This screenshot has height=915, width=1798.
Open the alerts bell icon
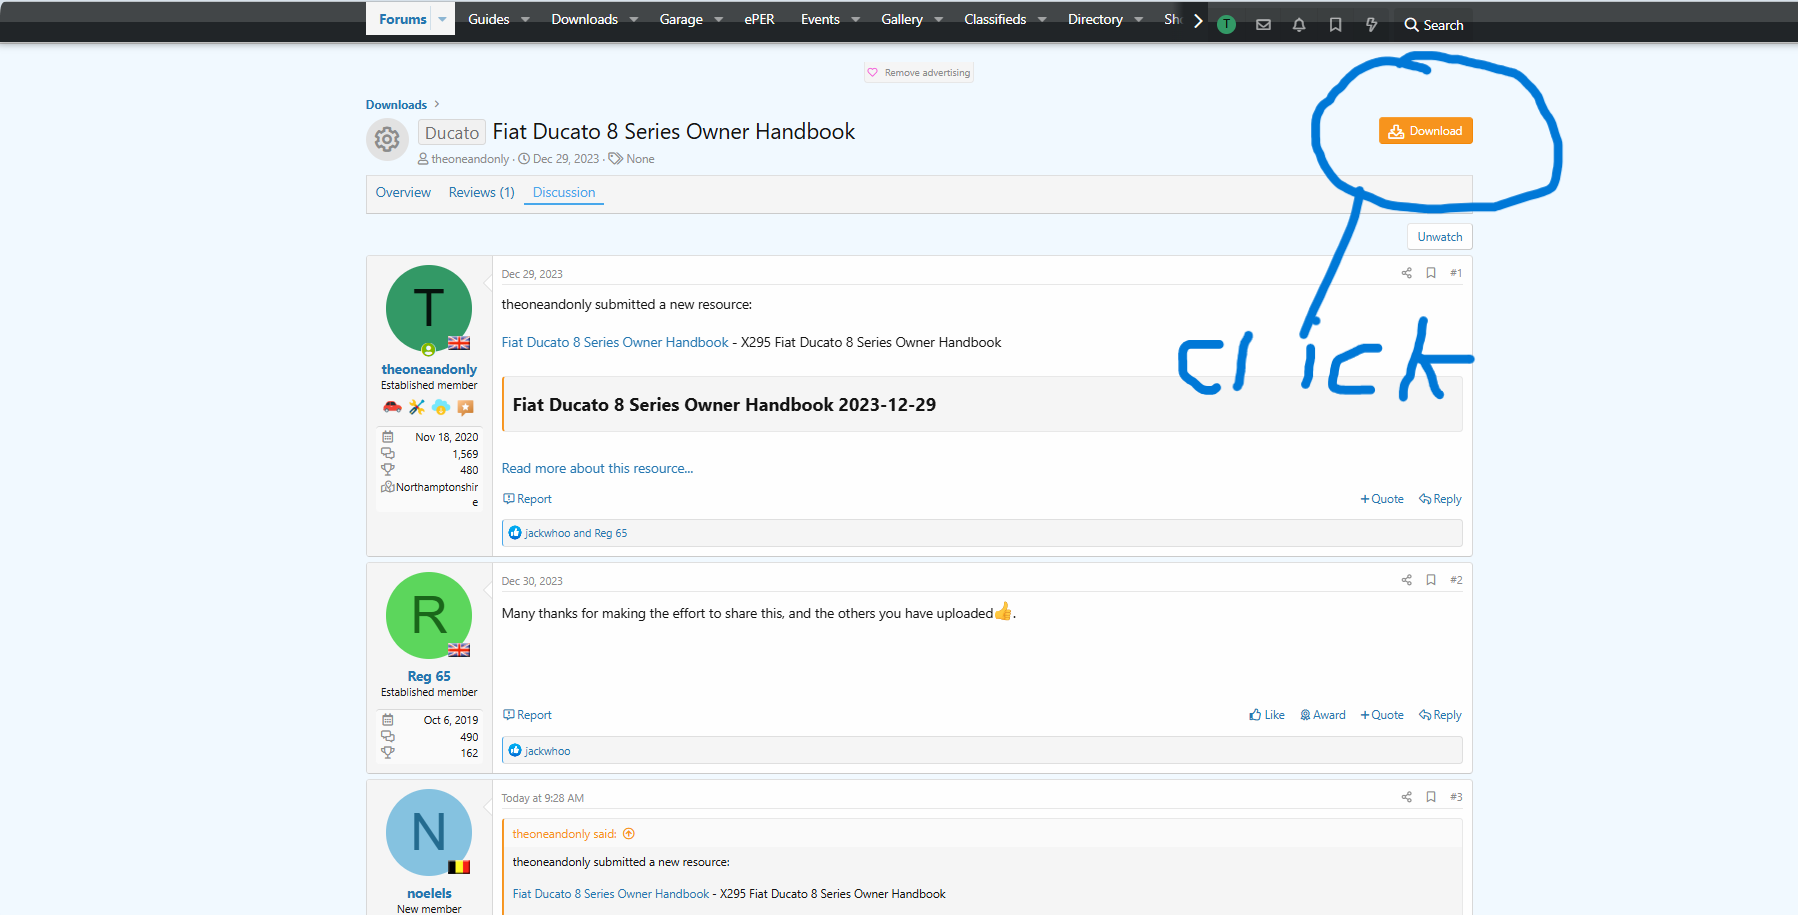pos(1299,24)
